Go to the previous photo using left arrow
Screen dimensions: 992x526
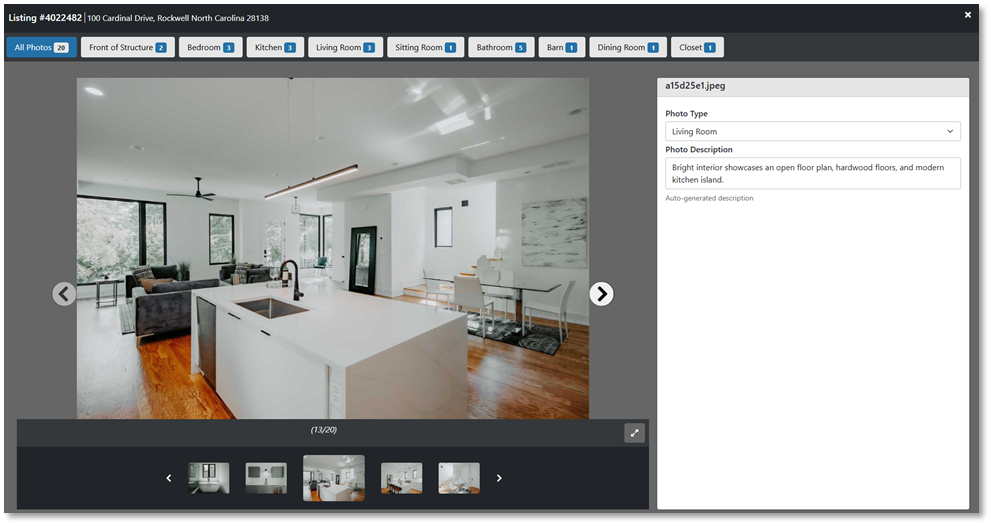[64, 293]
